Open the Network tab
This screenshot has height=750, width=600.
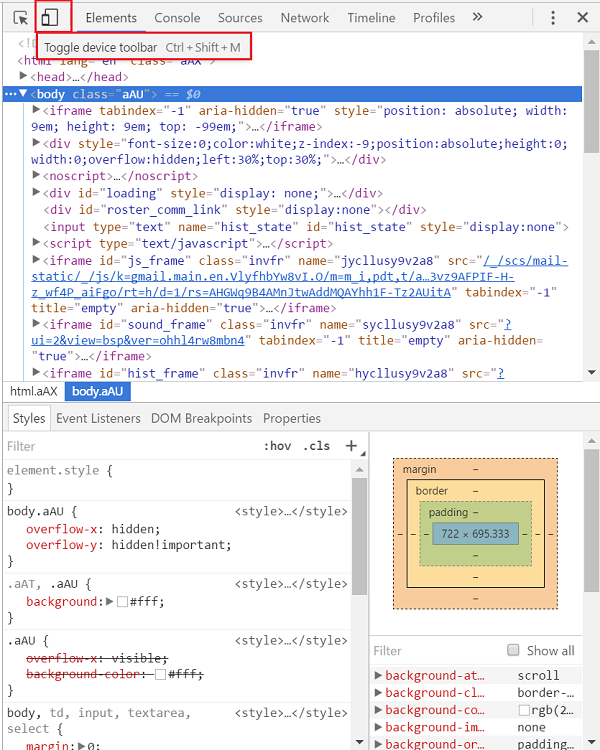(305, 18)
